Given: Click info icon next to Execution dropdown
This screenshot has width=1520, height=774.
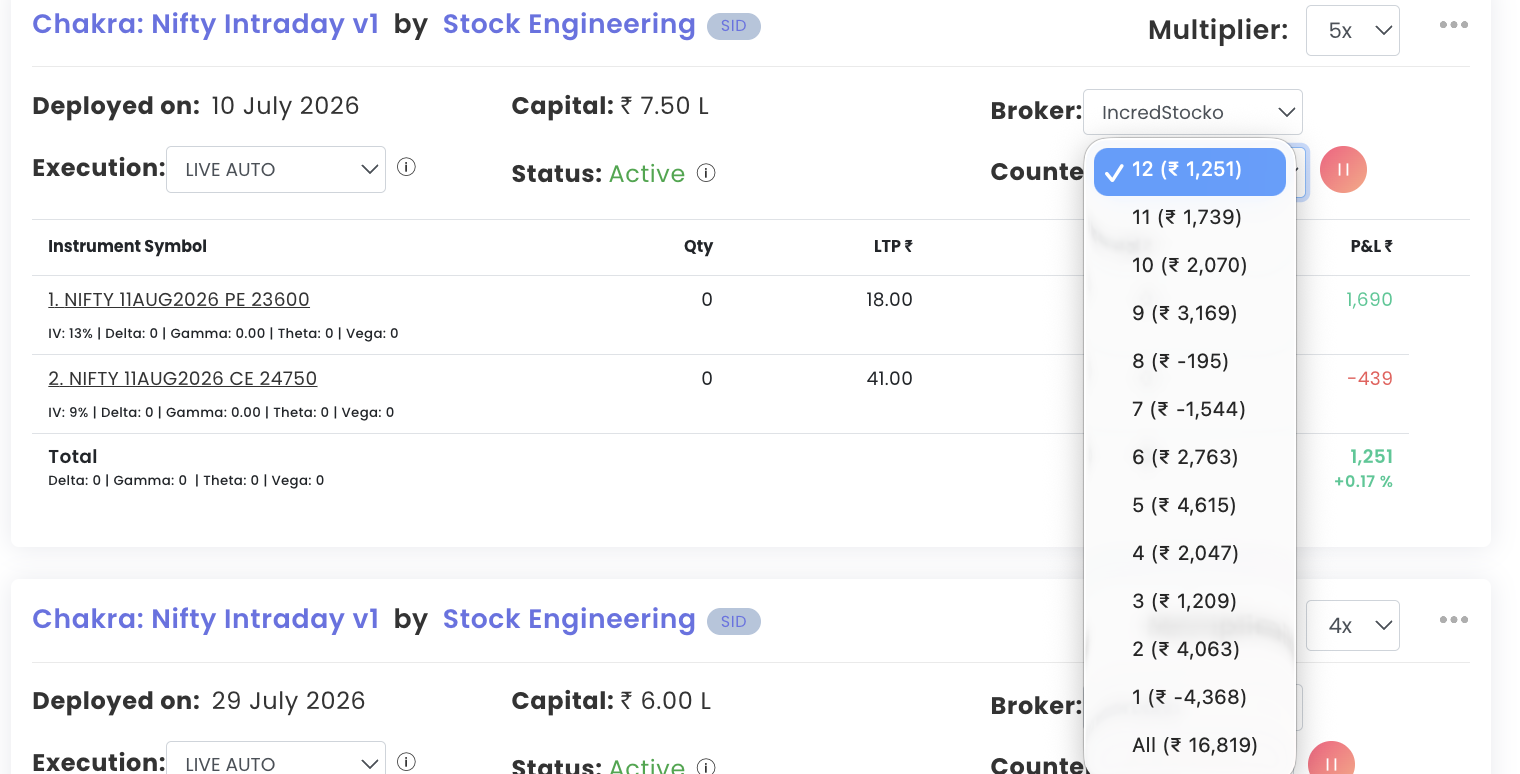Looking at the screenshot, I should click(x=406, y=167).
